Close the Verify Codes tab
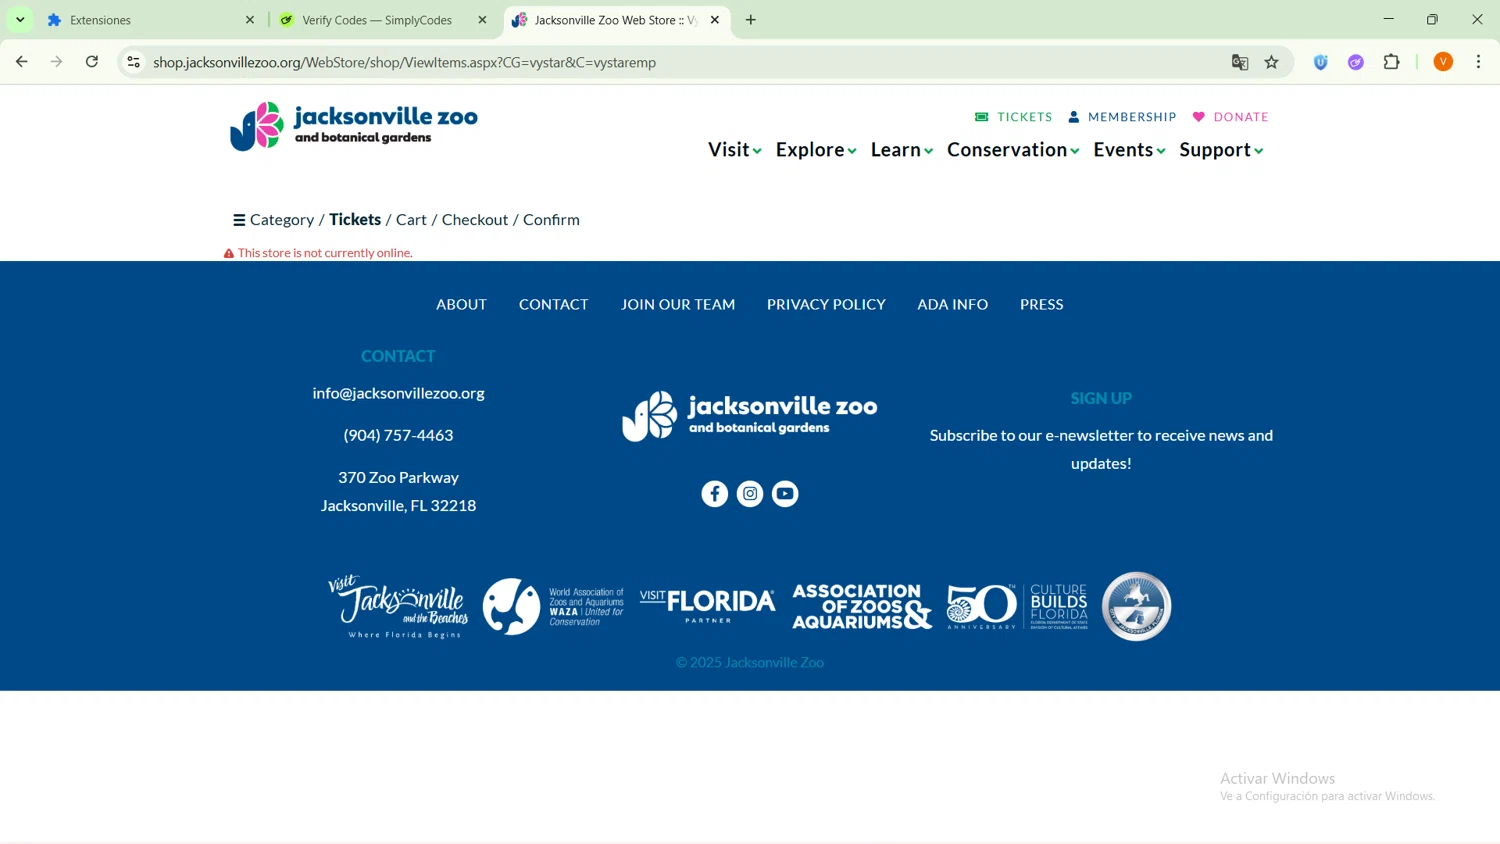 click(x=482, y=20)
